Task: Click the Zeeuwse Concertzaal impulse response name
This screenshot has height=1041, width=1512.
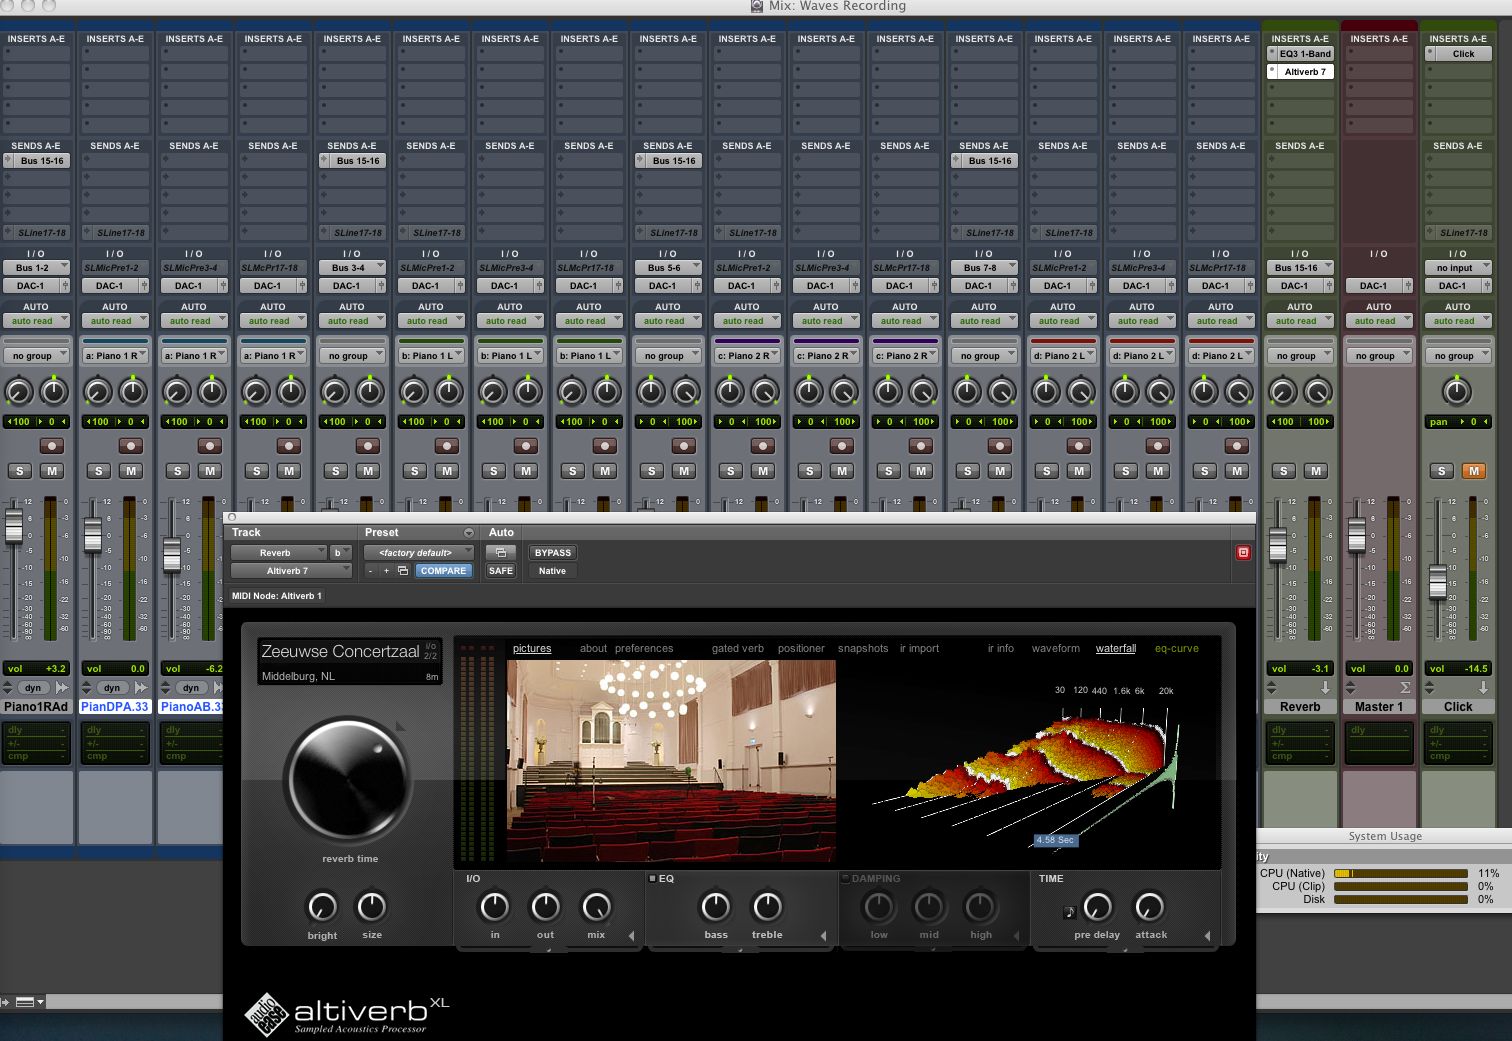Action: 340,651
